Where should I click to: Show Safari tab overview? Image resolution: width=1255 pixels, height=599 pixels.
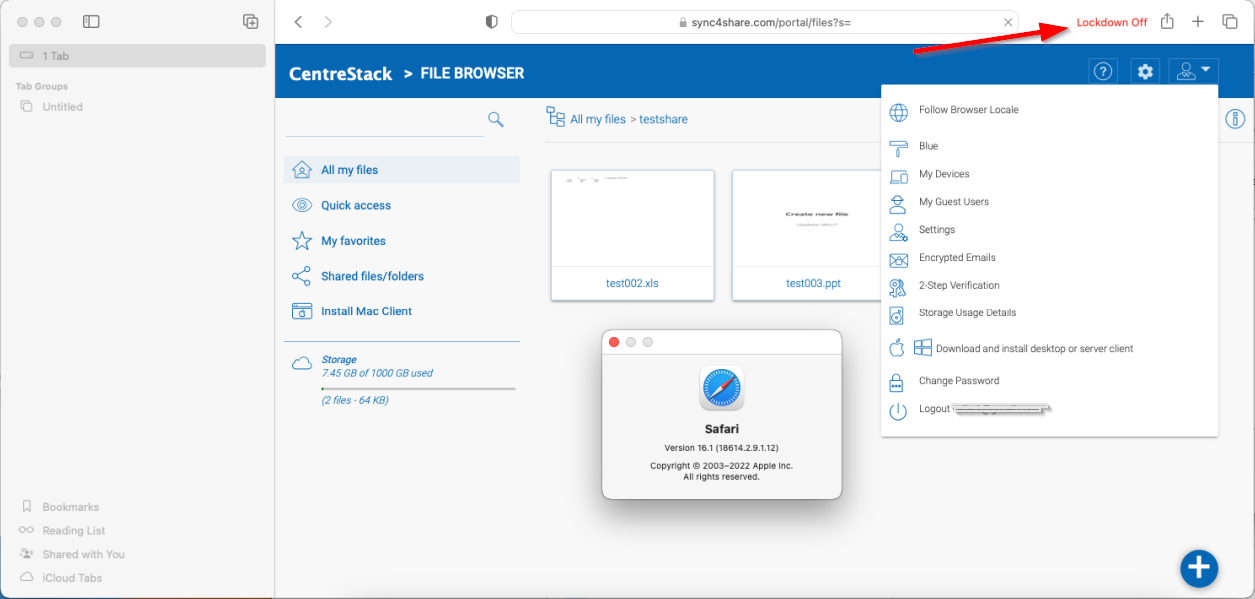[1230, 22]
